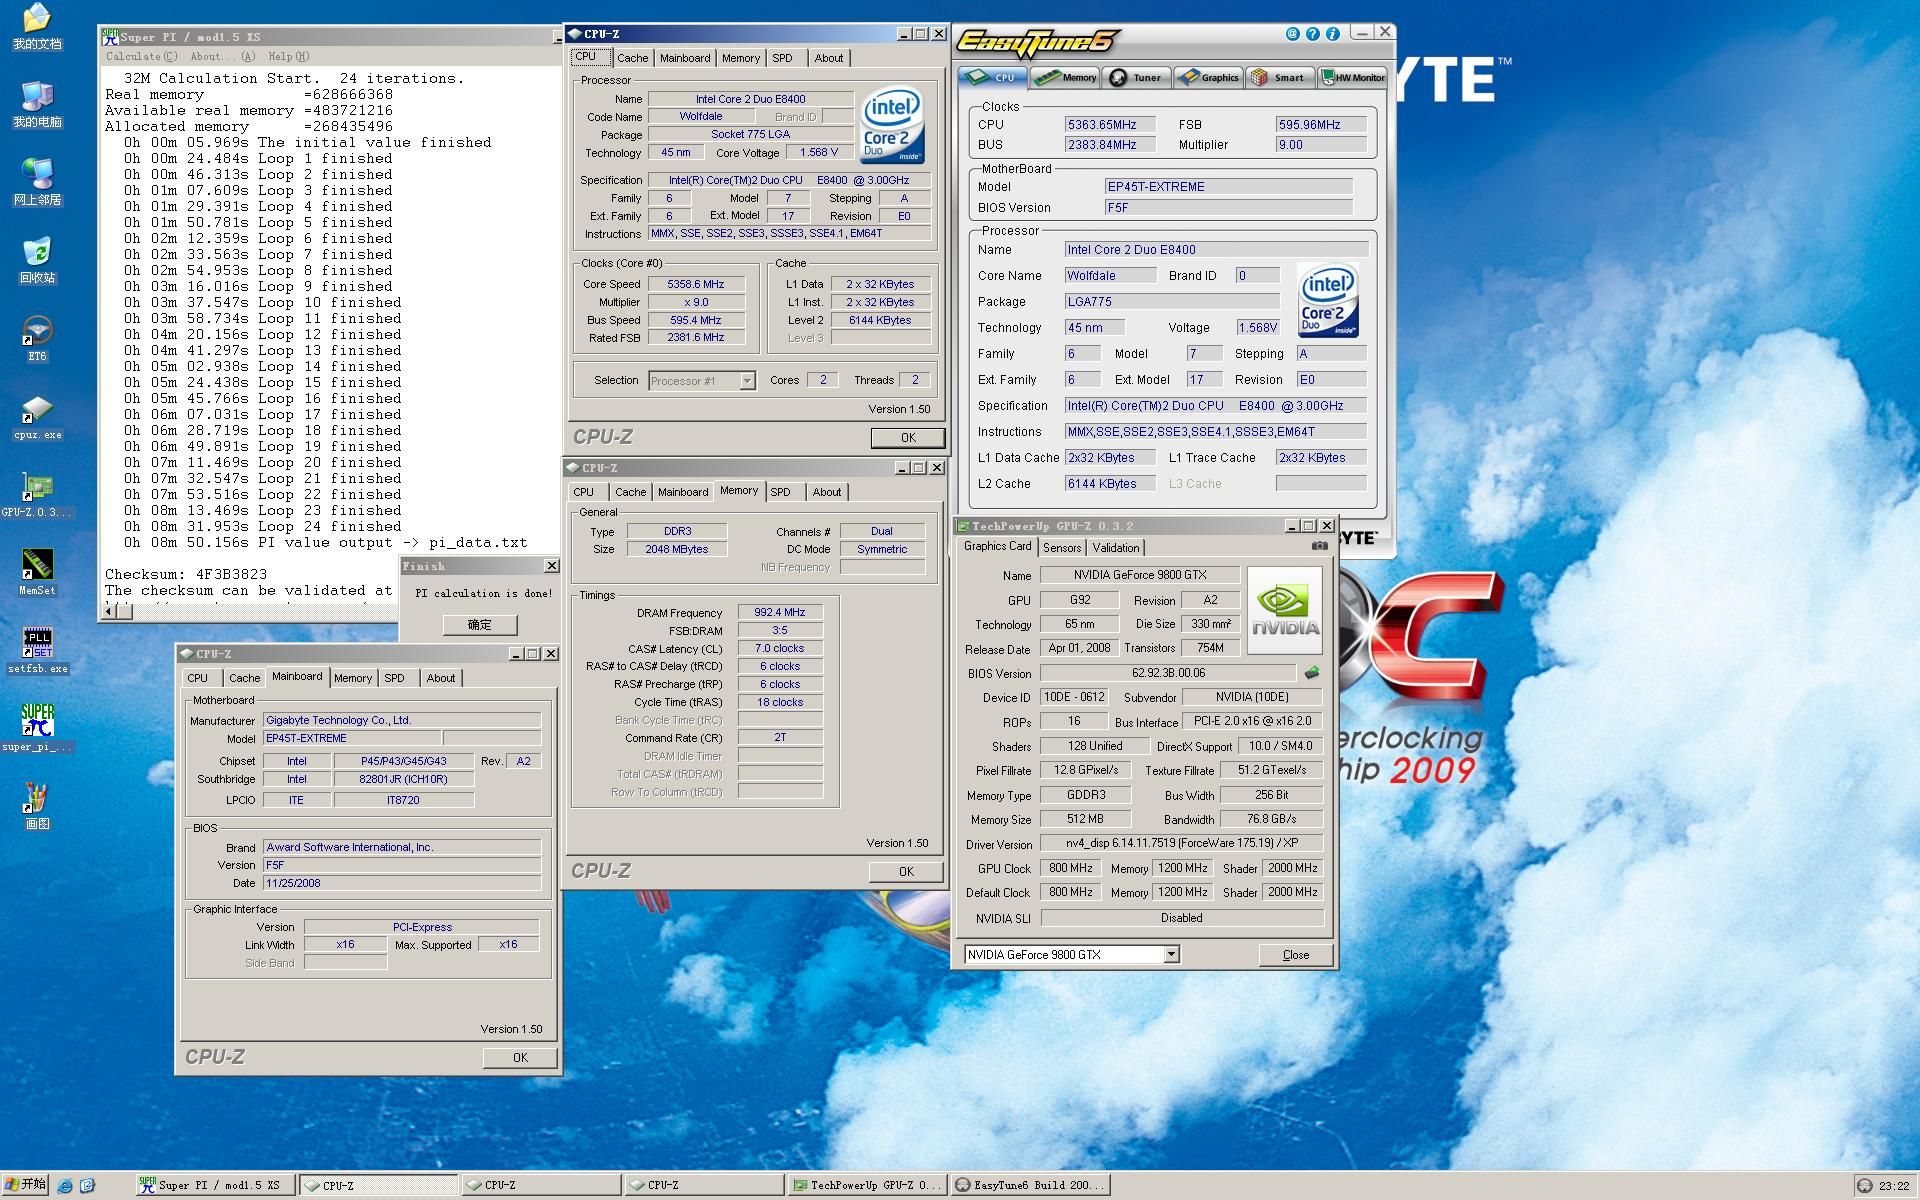1920x1200 pixels.
Task: Click the GPU-Z Name field GeForce 9800 GTX
Action: (x=1140, y=575)
